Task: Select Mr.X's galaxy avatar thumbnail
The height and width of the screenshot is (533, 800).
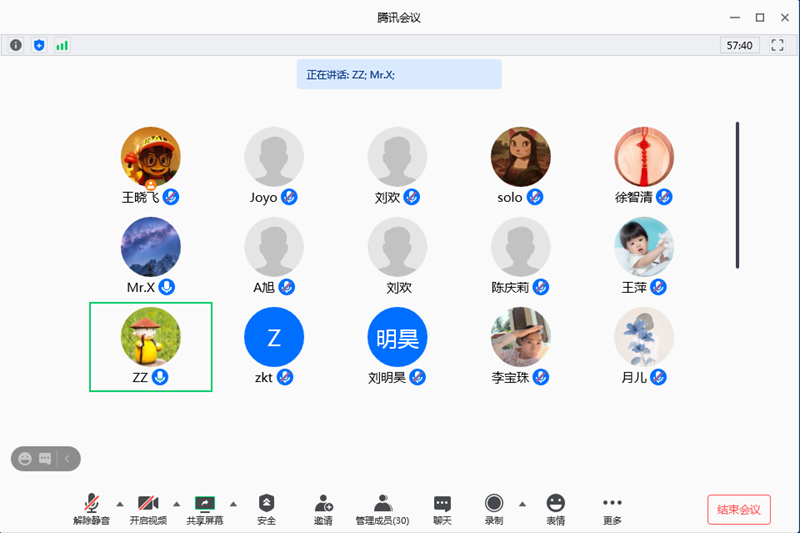Action: 150,246
